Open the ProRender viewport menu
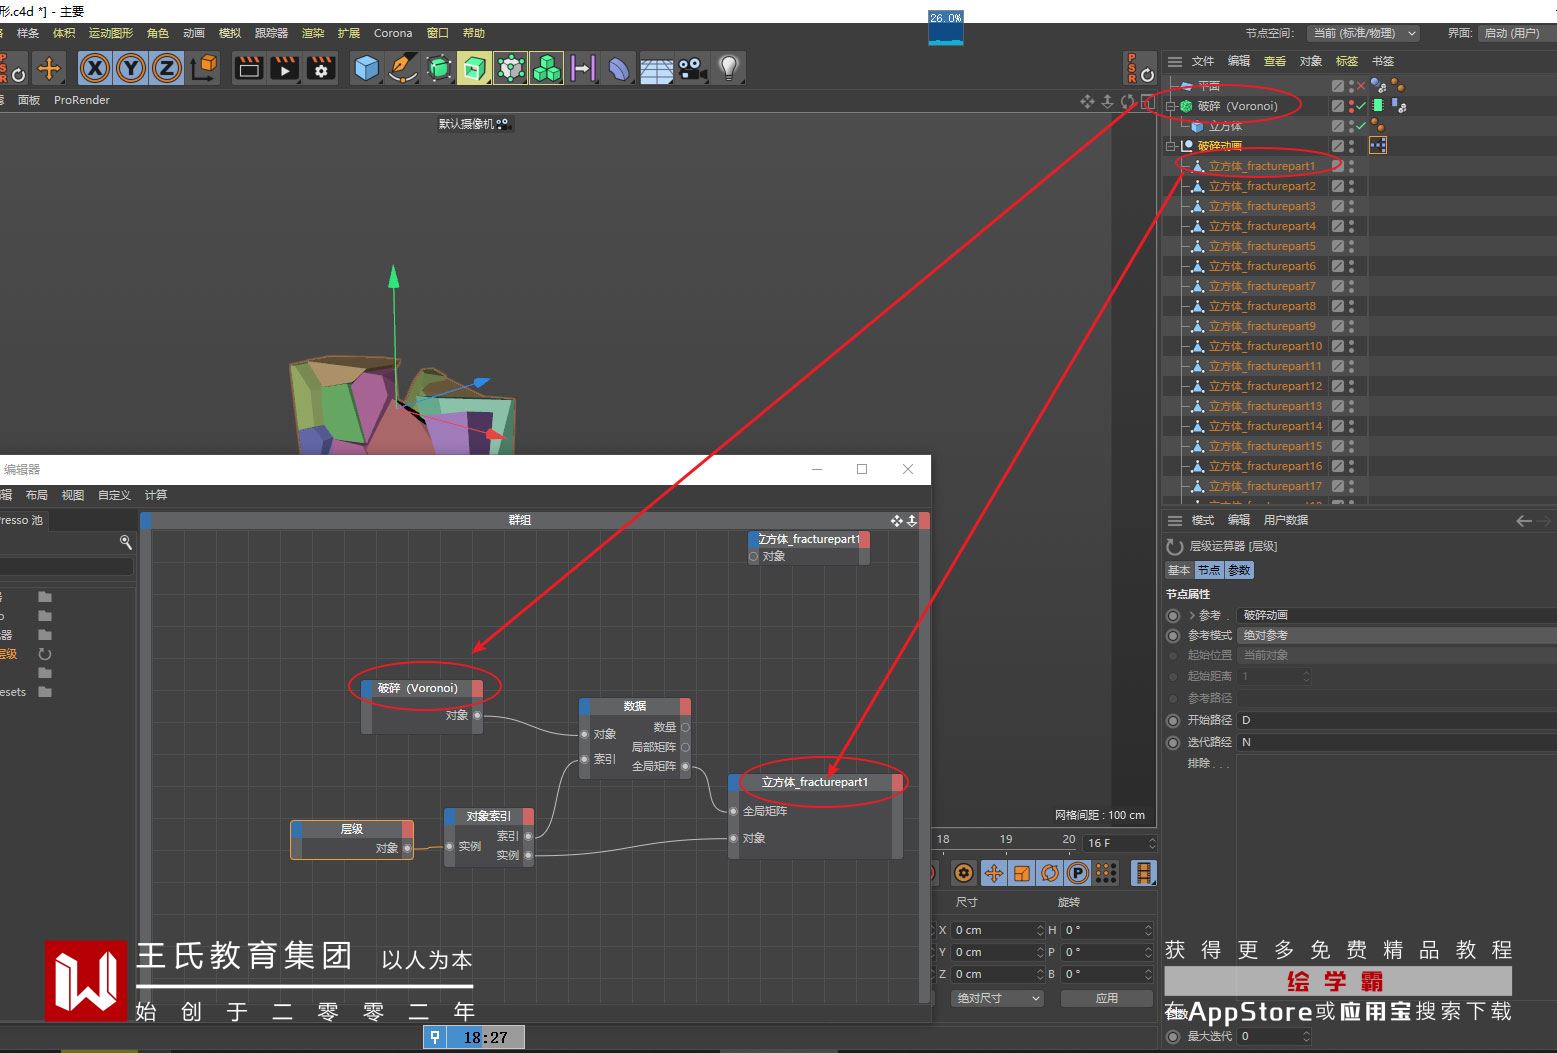 pos(82,100)
